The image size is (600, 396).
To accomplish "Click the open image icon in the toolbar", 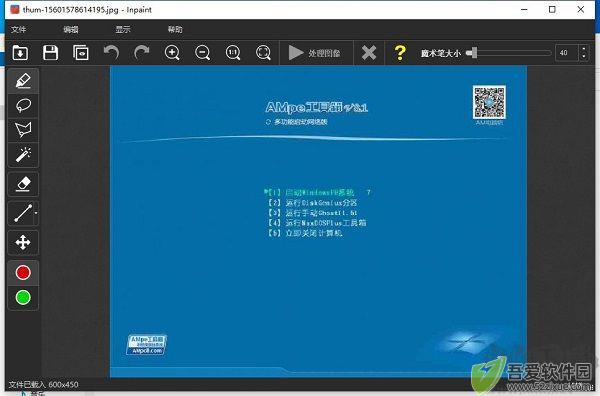I will click(20, 53).
